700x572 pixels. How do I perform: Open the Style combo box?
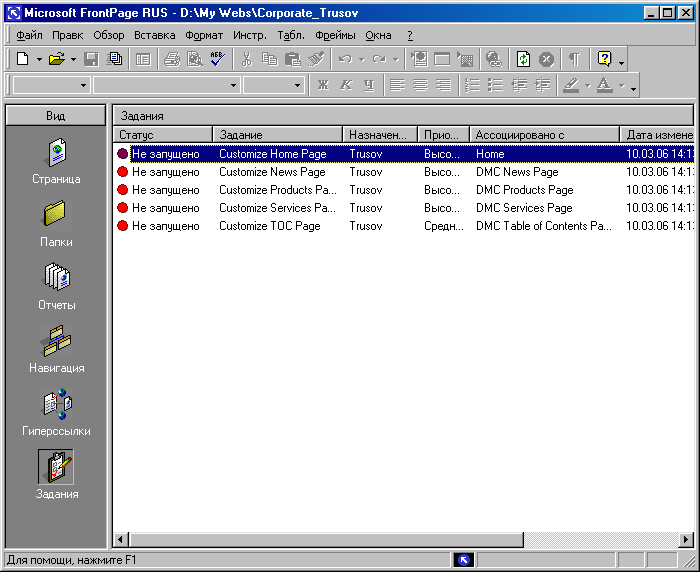click(51, 85)
